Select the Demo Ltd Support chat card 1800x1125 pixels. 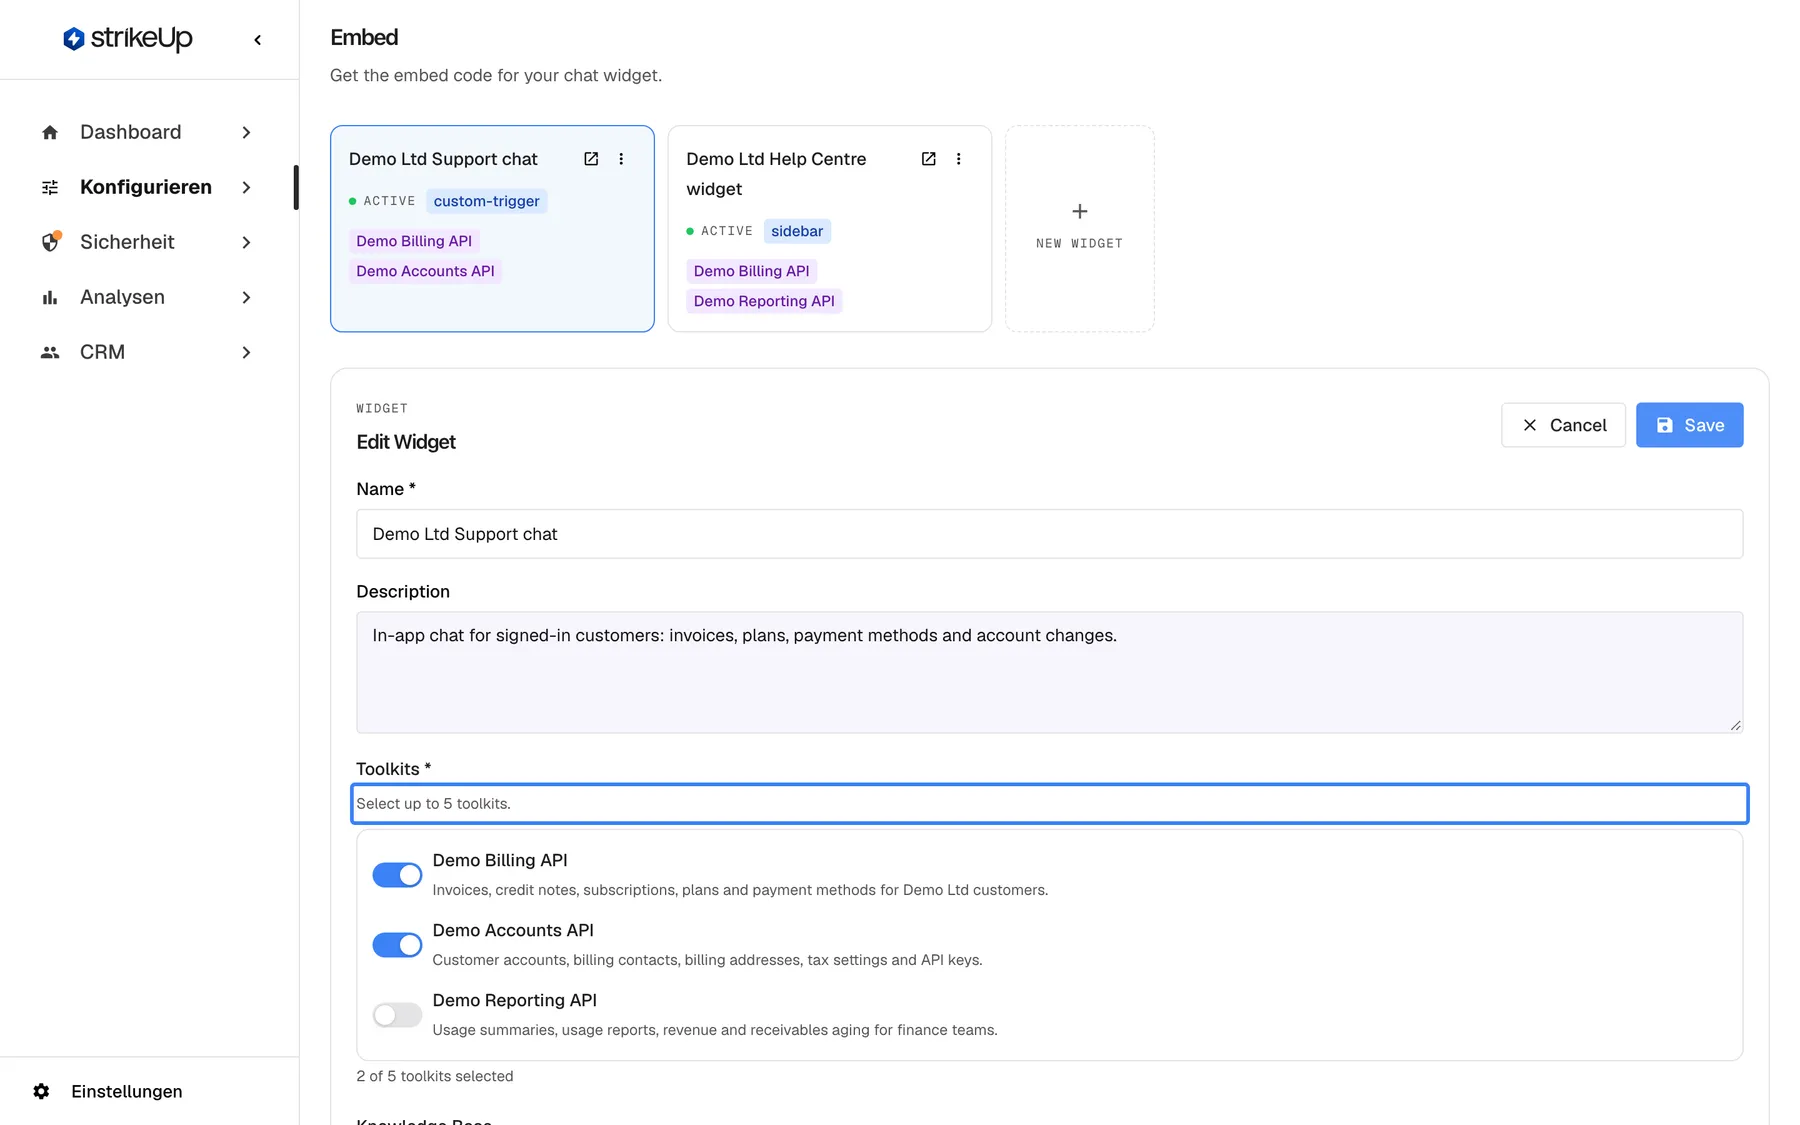coord(492,228)
